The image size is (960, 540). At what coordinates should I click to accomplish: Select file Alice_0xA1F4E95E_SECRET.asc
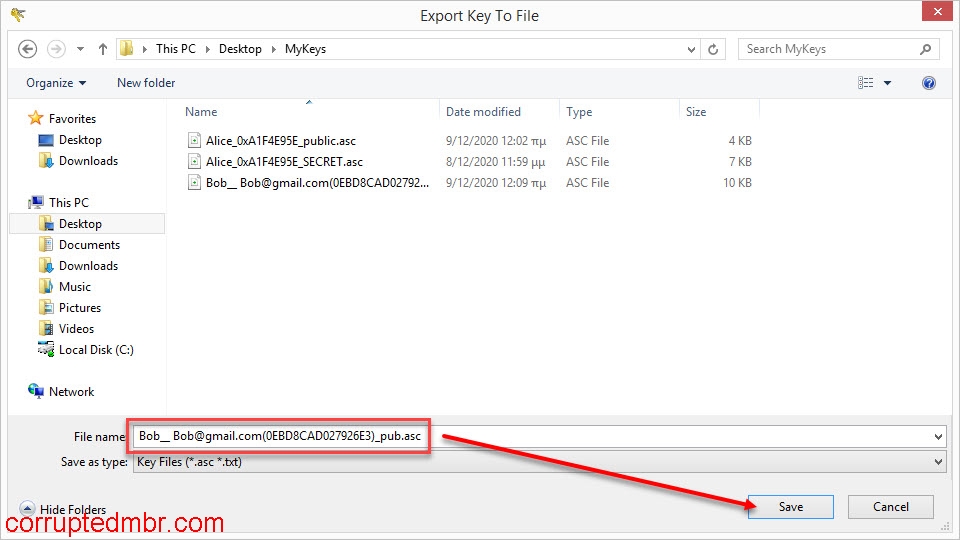pyautogui.click(x=284, y=162)
